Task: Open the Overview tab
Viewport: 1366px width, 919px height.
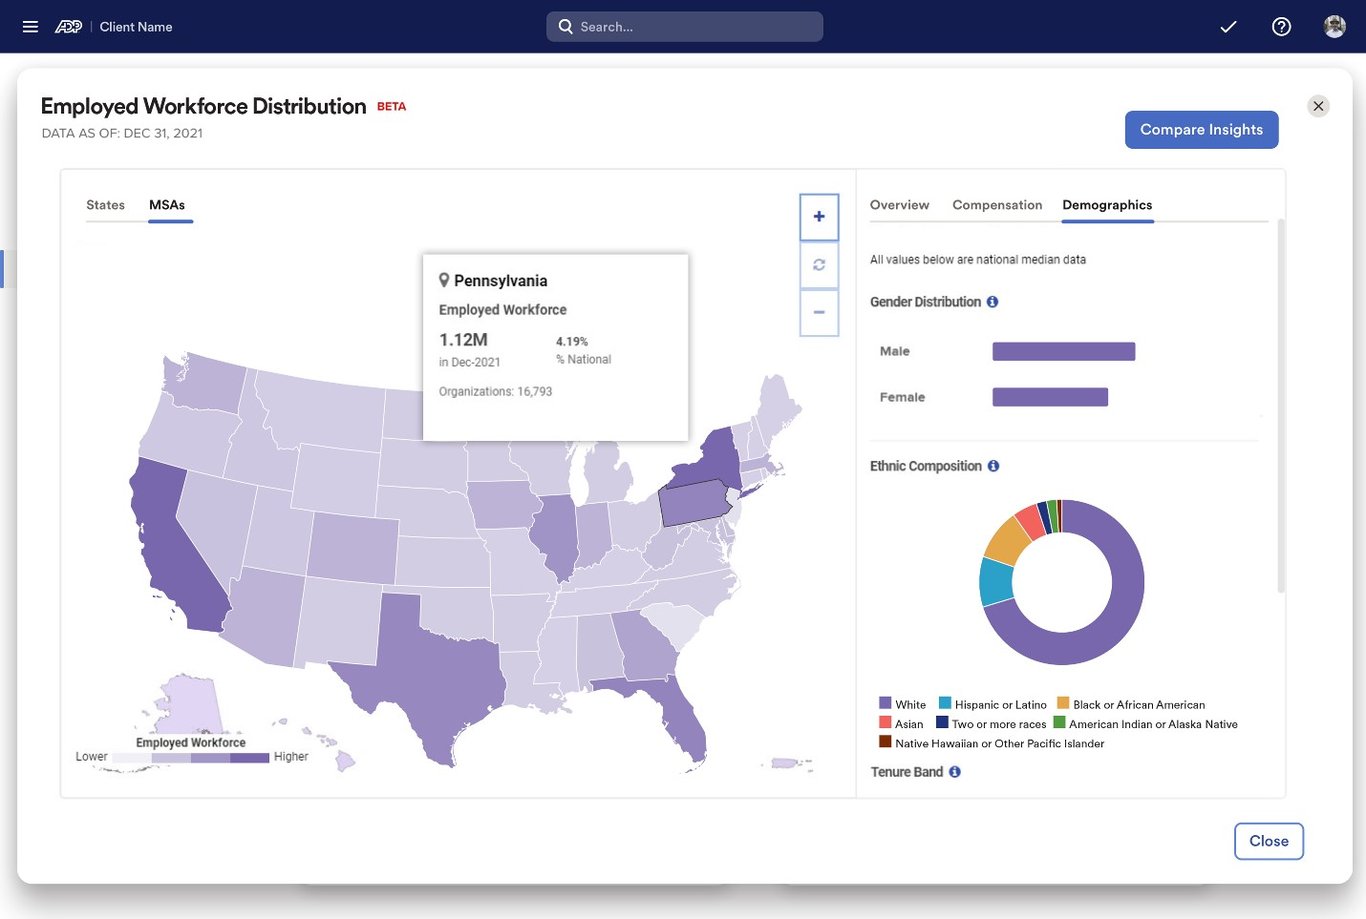Action: click(x=898, y=204)
